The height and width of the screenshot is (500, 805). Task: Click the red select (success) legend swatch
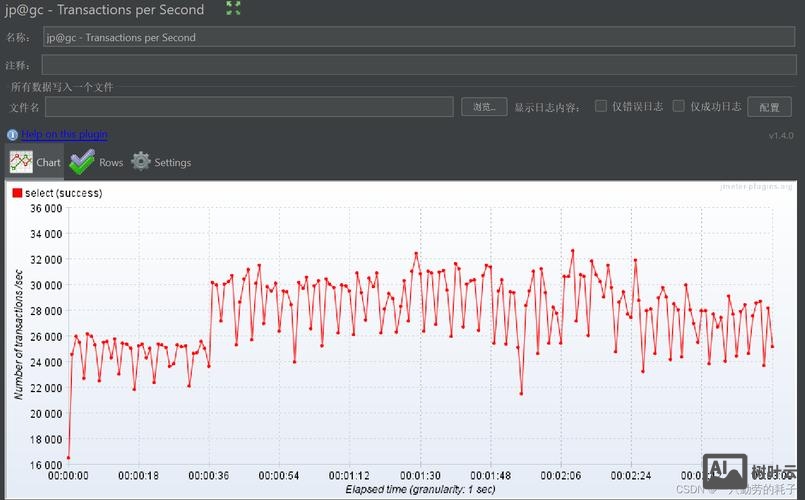[x=17, y=192]
